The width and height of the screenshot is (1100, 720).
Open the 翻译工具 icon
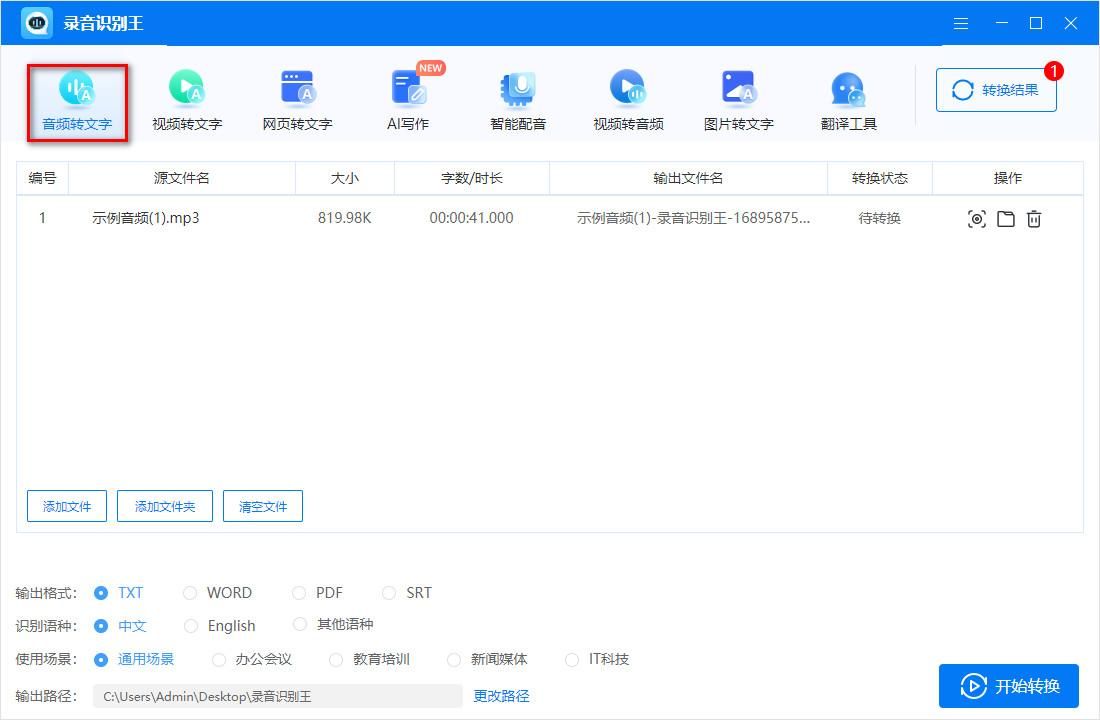tap(849, 102)
